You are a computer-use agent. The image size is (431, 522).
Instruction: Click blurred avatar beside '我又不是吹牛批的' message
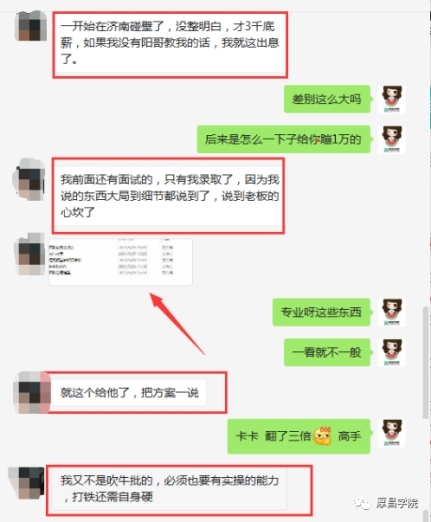27,483
